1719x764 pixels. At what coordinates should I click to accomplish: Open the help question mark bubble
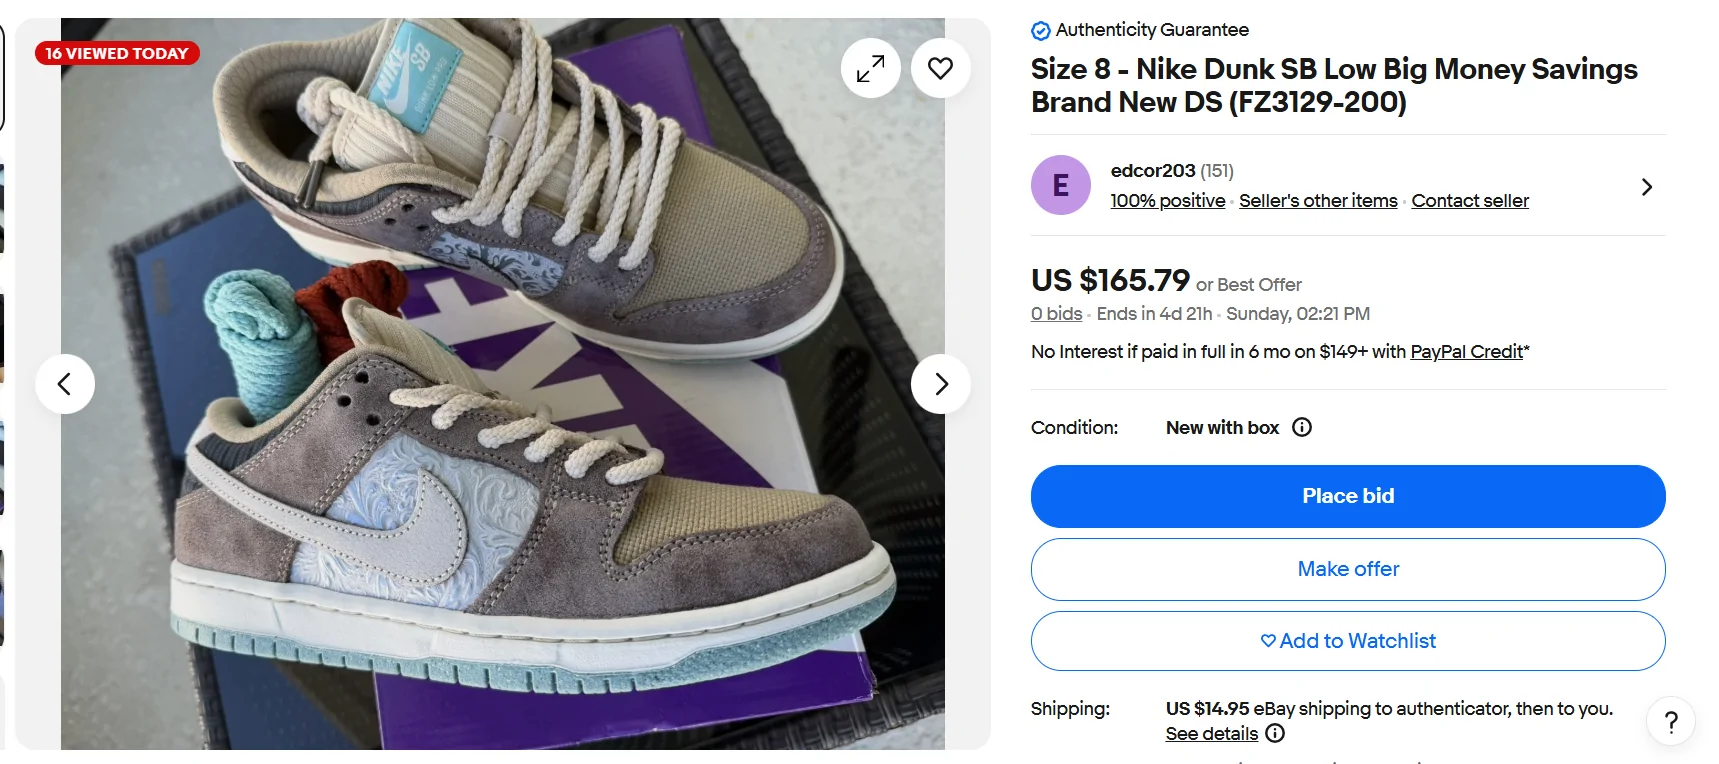point(1670,721)
